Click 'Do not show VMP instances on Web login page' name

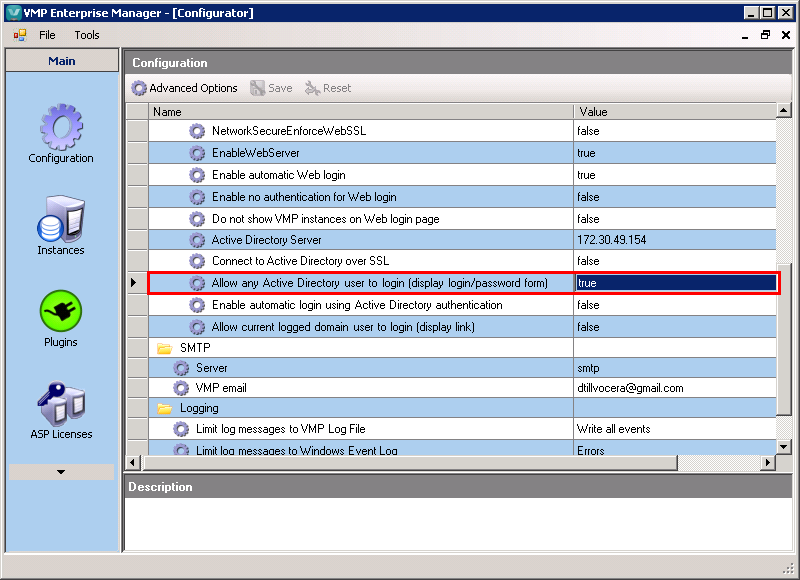coord(326,219)
